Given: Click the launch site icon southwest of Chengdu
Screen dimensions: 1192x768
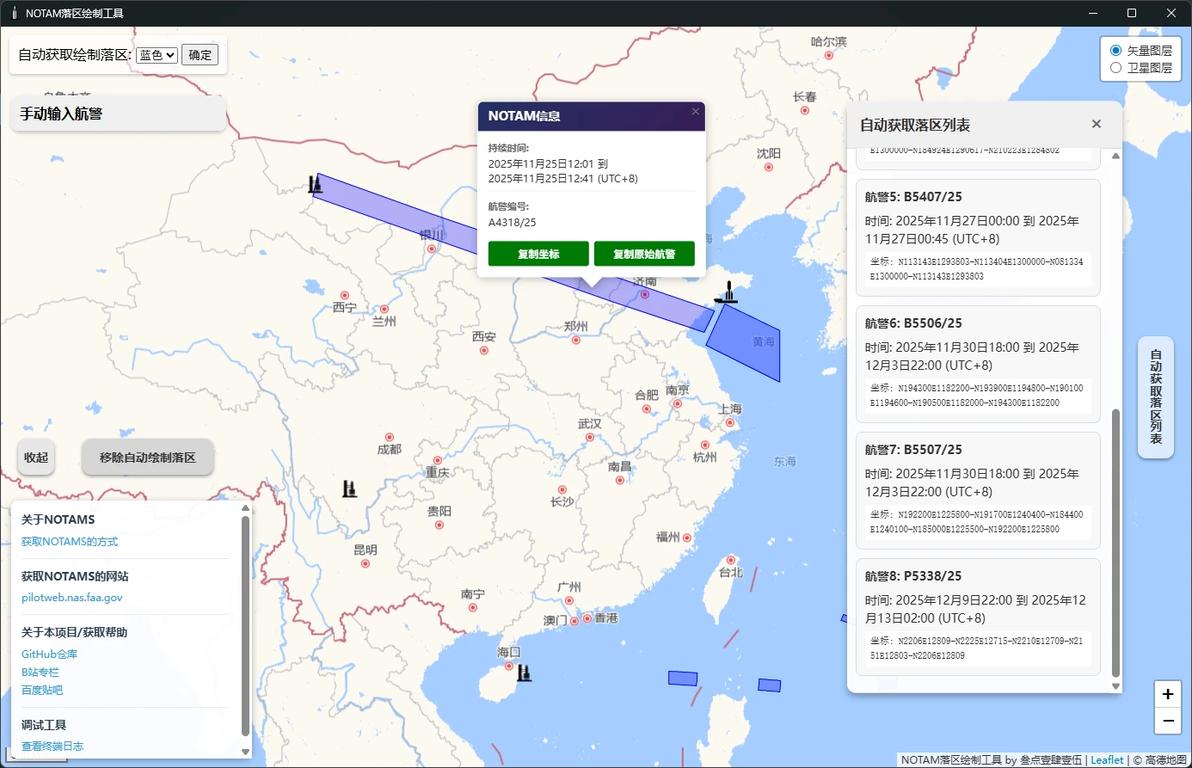Looking at the screenshot, I should pos(350,488).
